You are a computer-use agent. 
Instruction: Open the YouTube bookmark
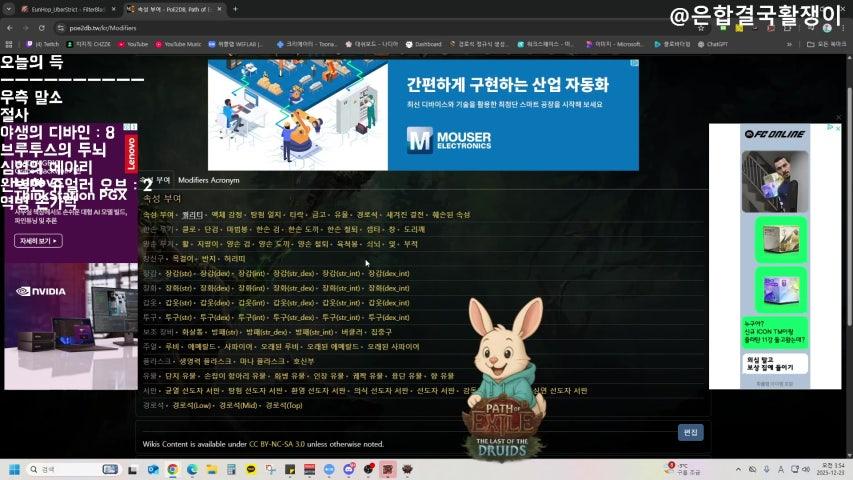coord(133,44)
